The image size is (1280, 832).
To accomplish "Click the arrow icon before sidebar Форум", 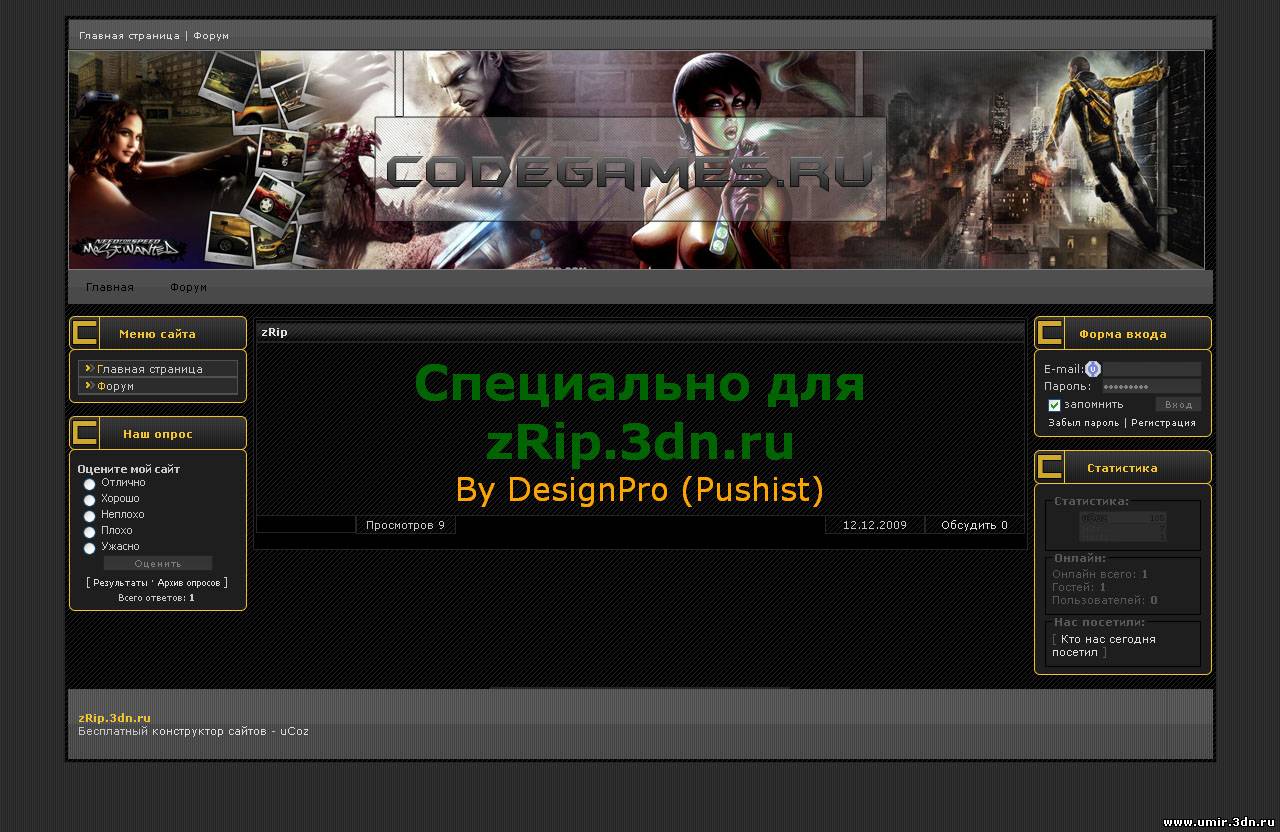I will 89,385.
